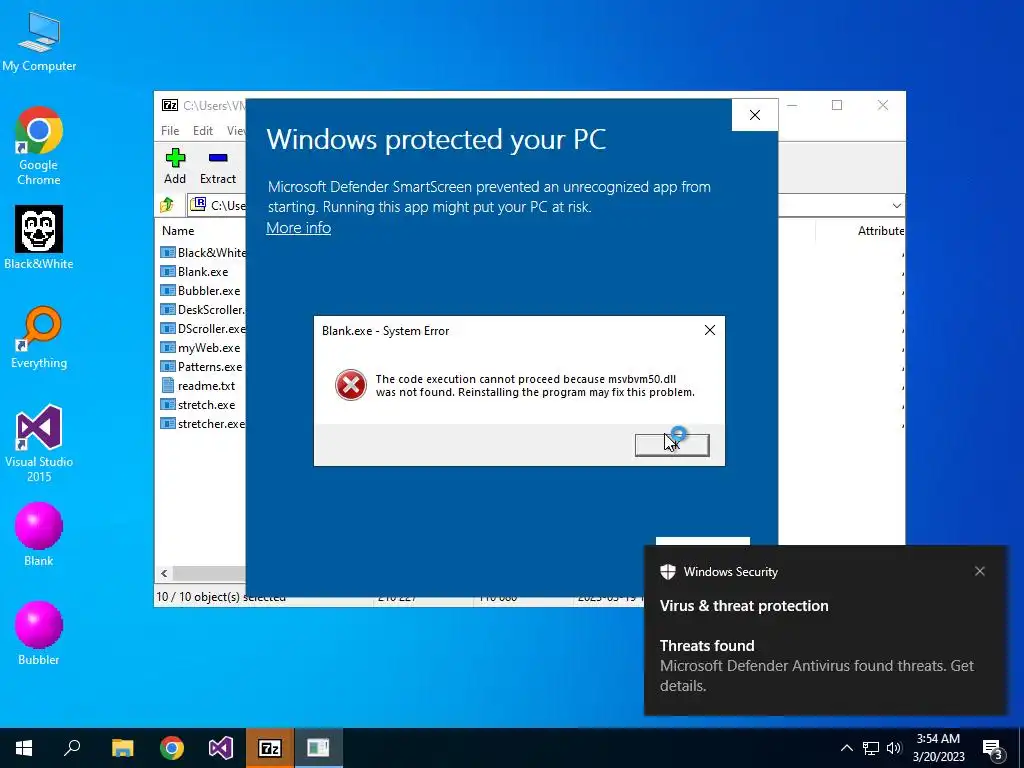Open taskbar Search

click(x=72, y=748)
